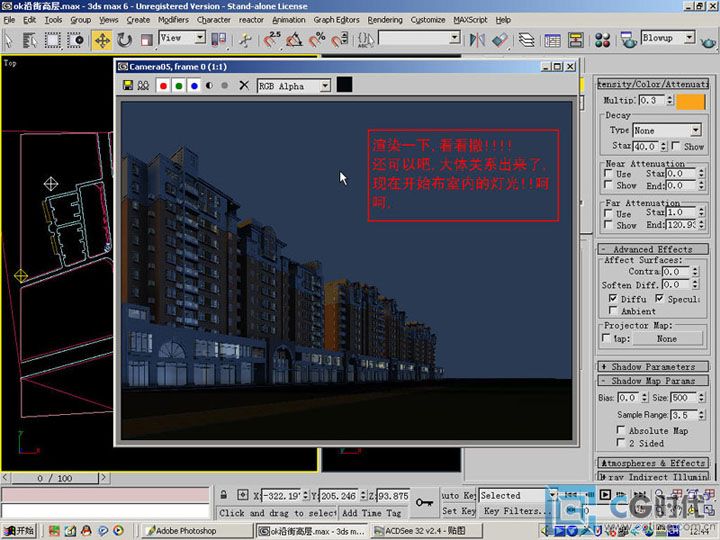Toggle Select and Manipulate tool
Viewport: 720px width, 540px height.
[245, 40]
